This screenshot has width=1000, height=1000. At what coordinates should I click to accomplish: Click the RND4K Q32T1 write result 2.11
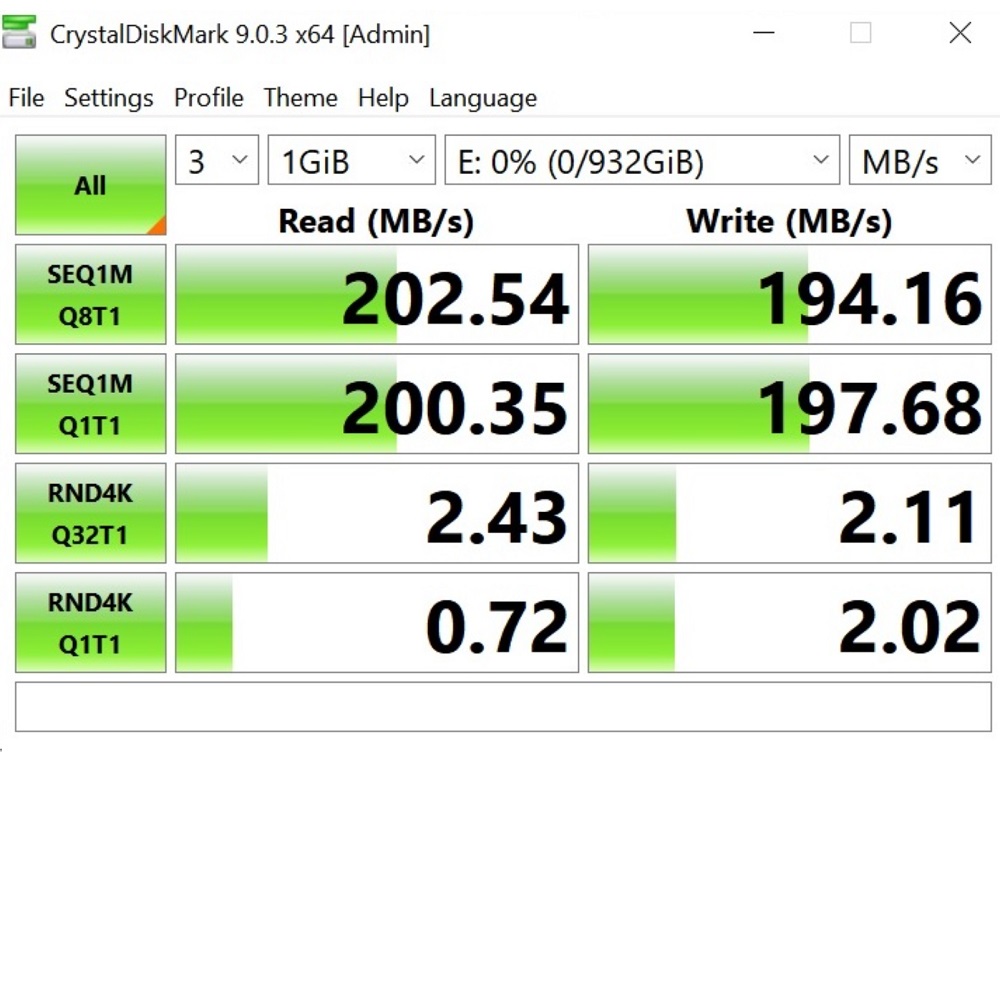coord(790,513)
